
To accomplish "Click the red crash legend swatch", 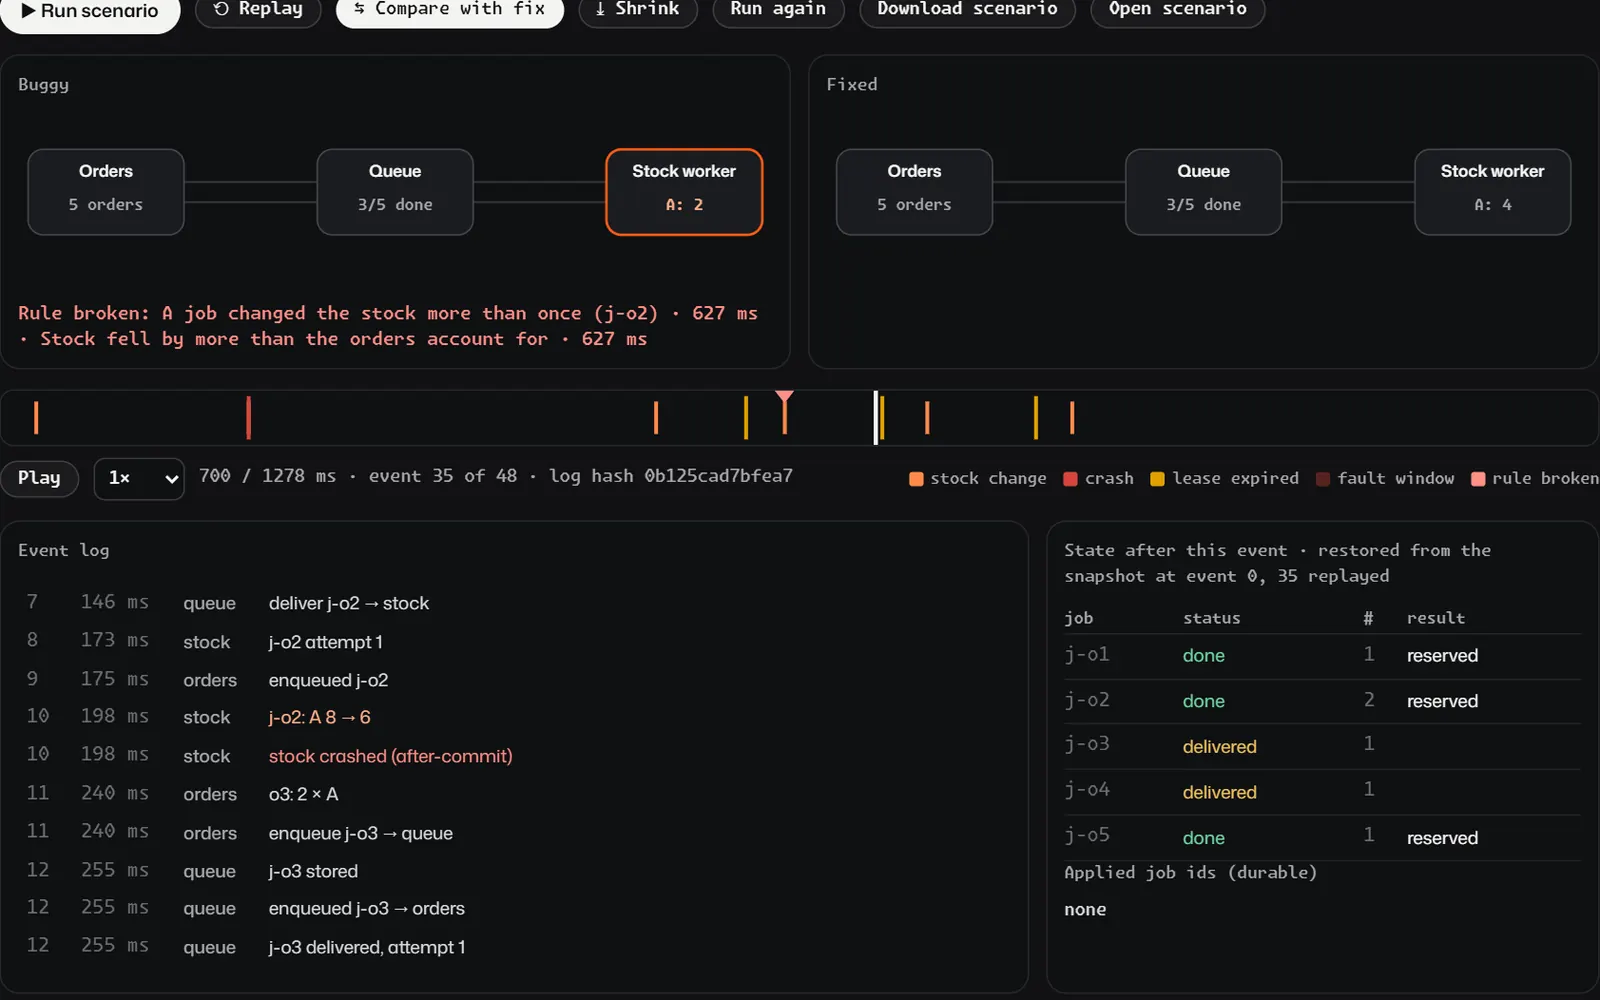I will (x=1070, y=479).
